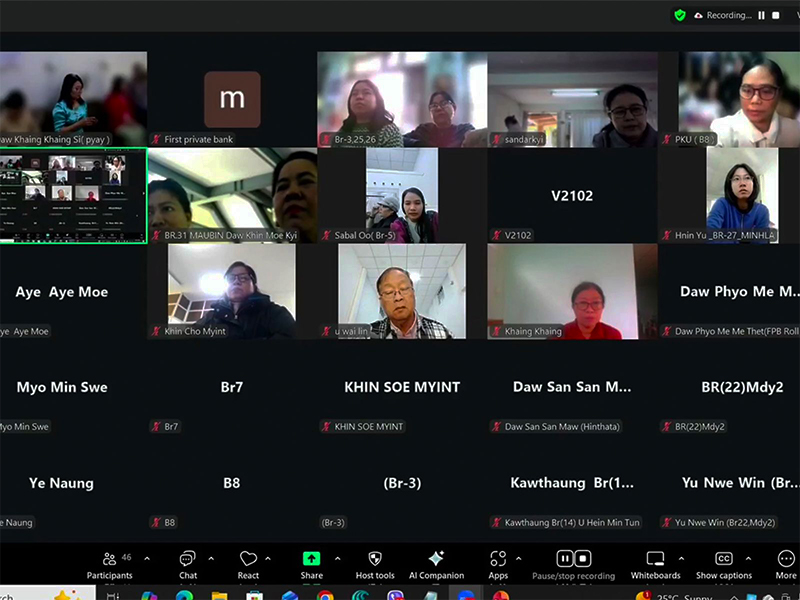
Task: Expand the arrow beside Participants
Action: tap(147, 558)
